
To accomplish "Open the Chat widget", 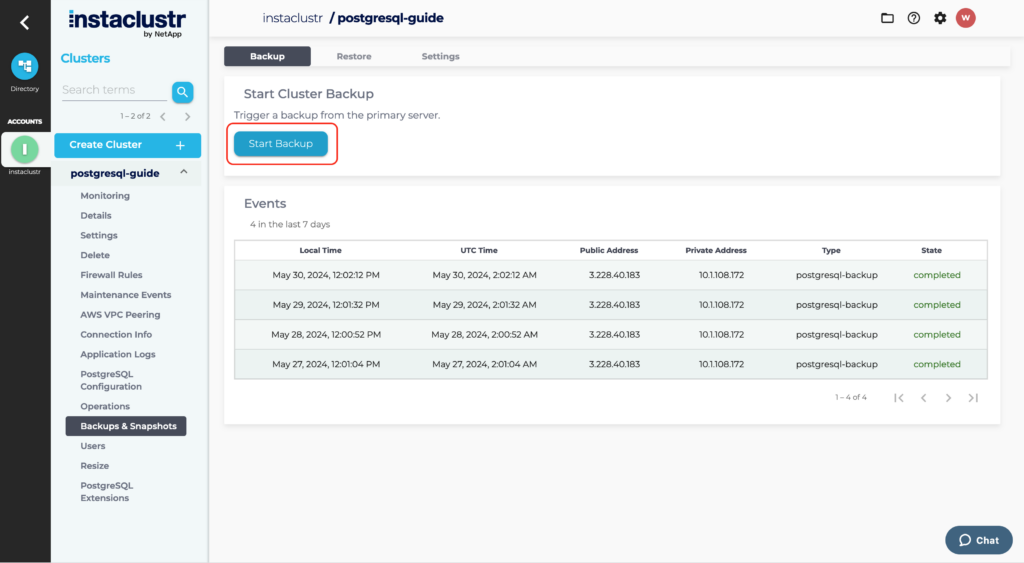I will coord(978,540).
